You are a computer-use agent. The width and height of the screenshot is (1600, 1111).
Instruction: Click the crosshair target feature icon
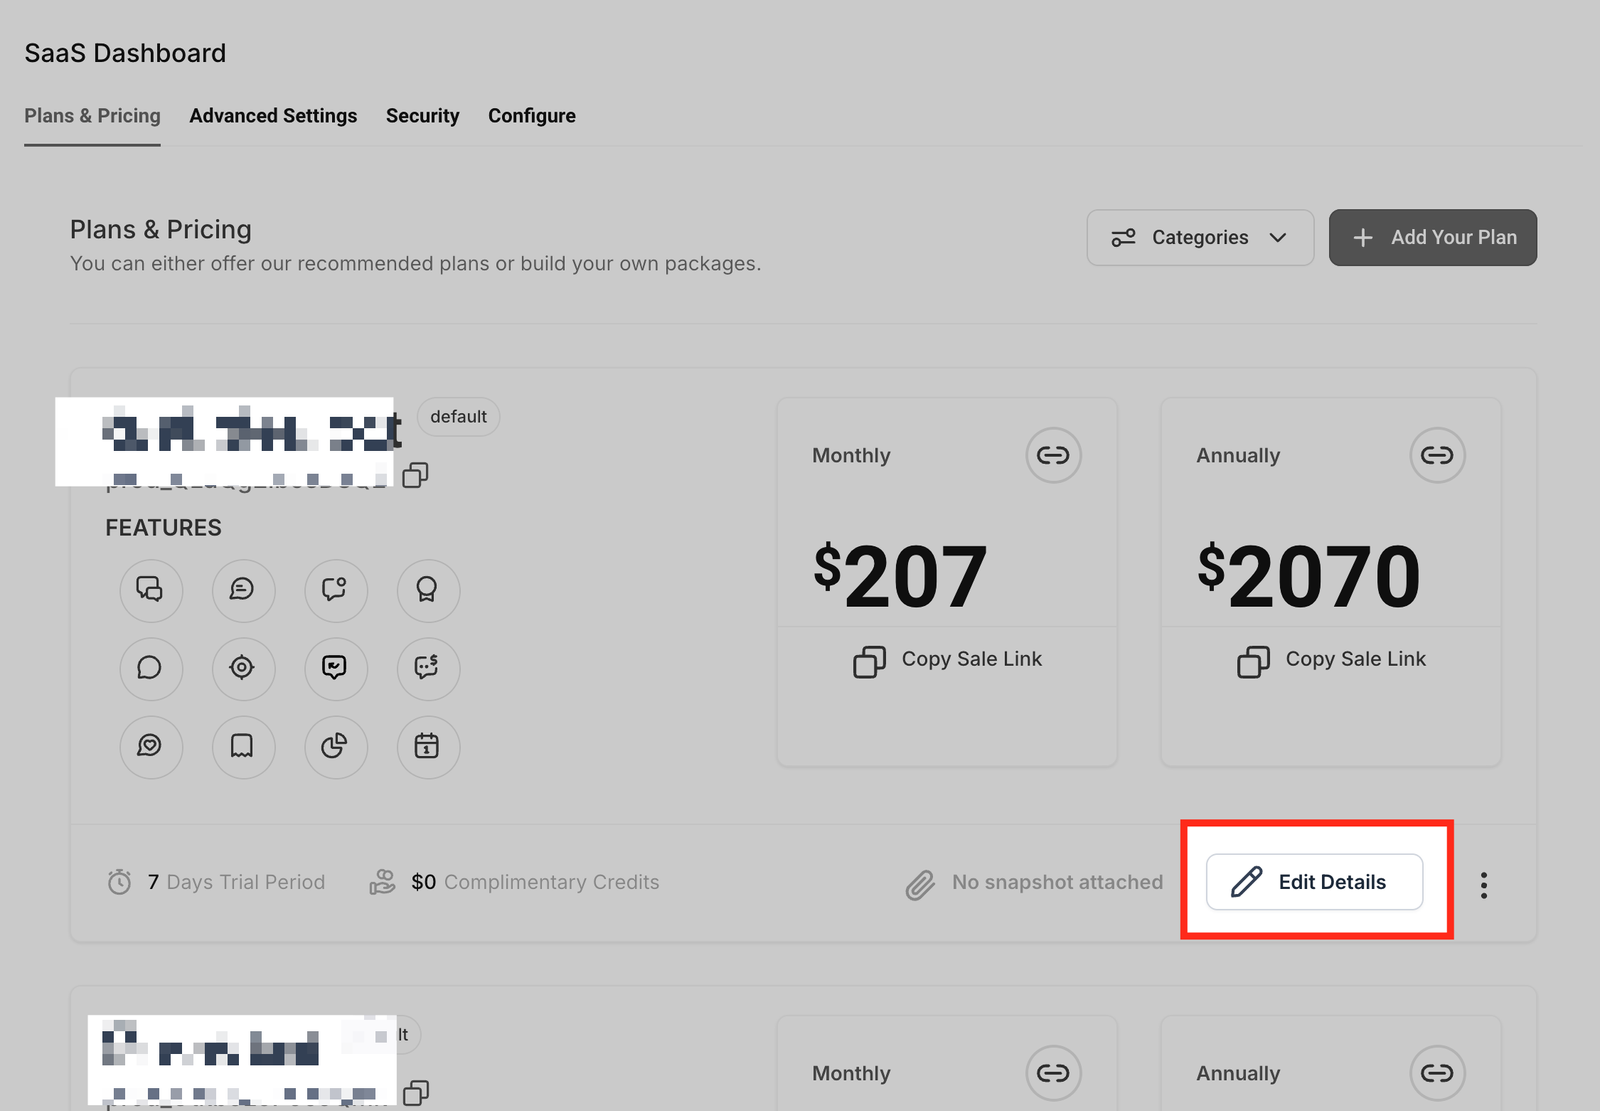click(242, 668)
